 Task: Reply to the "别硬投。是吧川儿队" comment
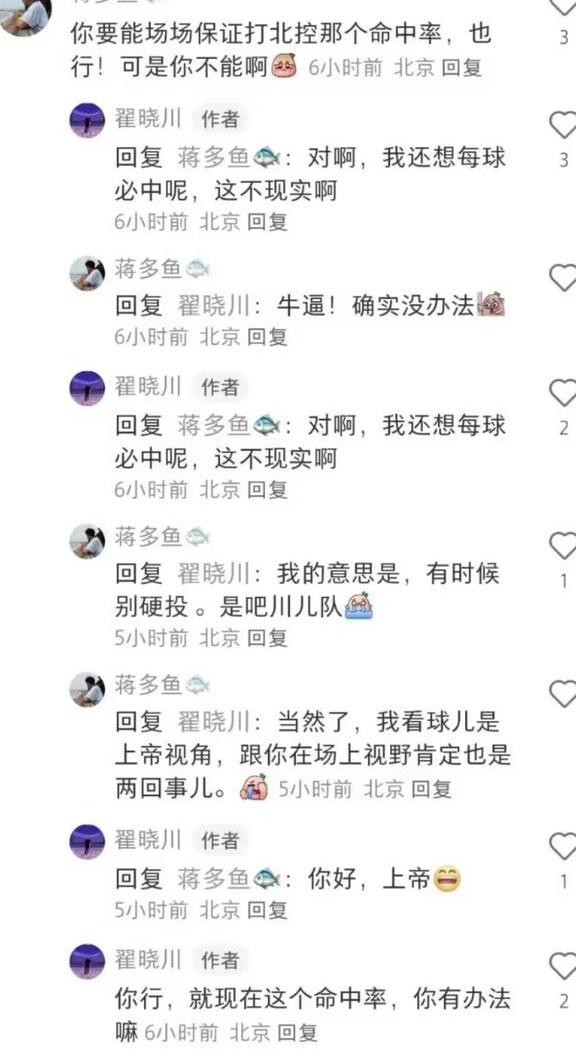pos(268,638)
